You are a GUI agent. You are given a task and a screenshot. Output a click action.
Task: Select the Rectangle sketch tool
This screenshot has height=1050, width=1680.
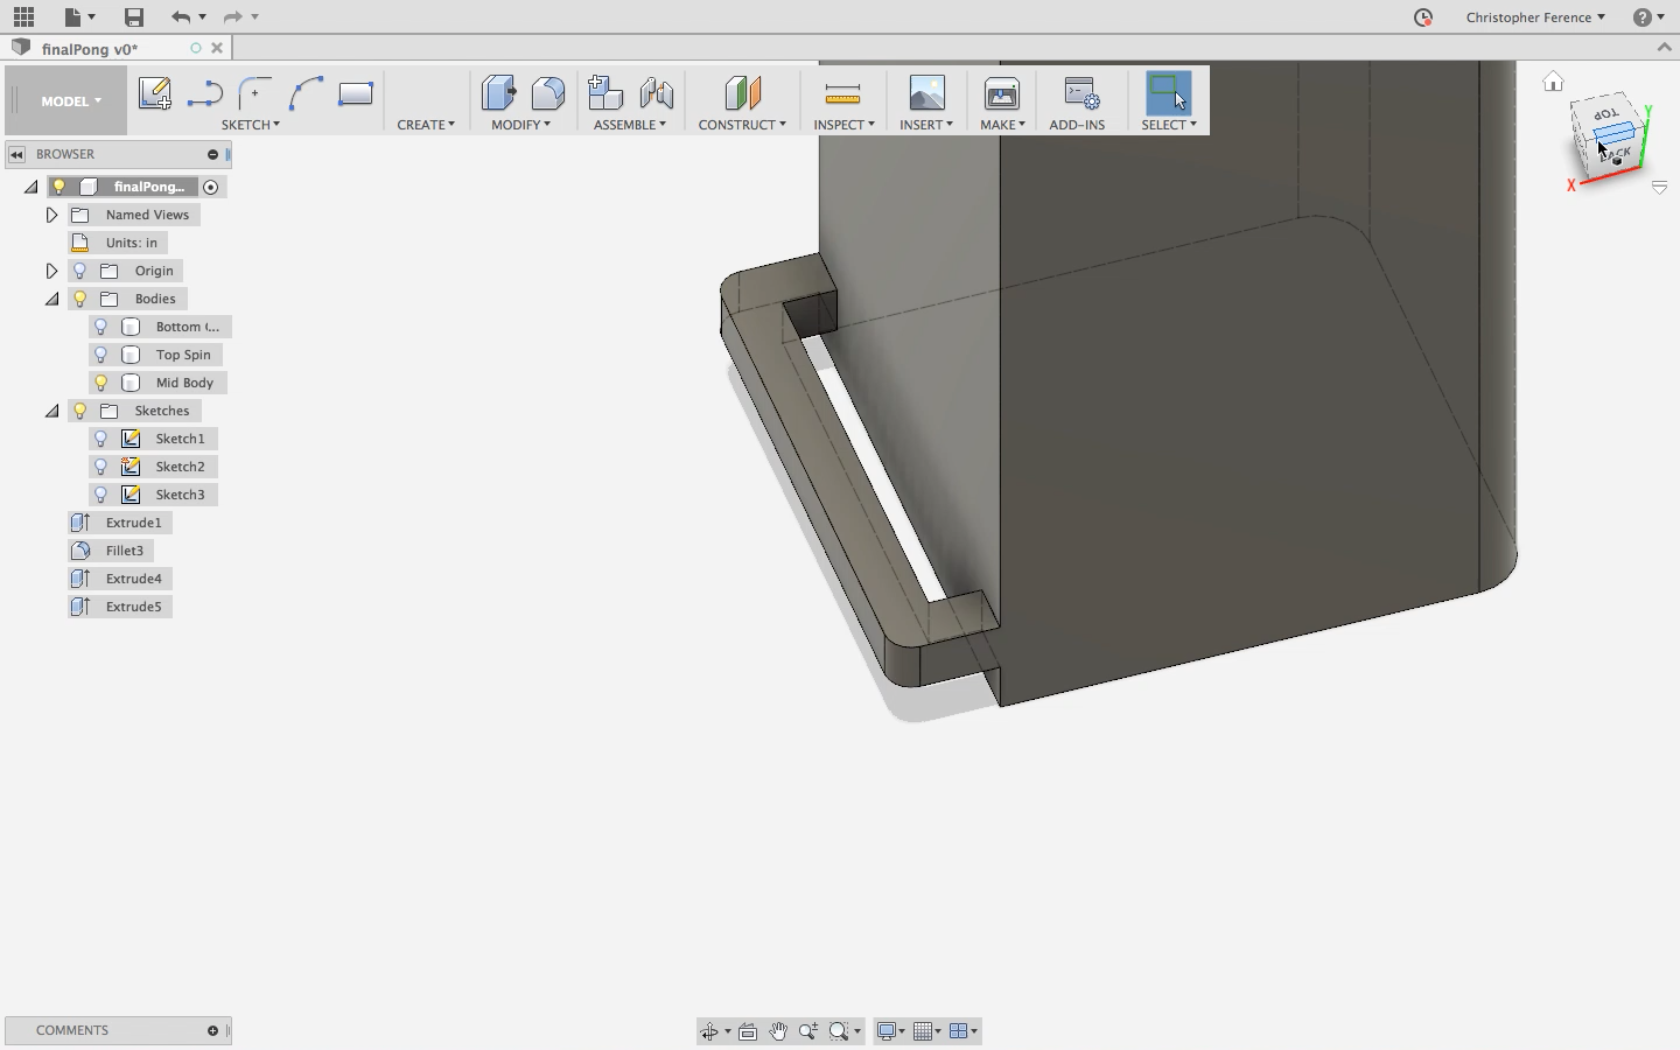[x=355, y=94]
